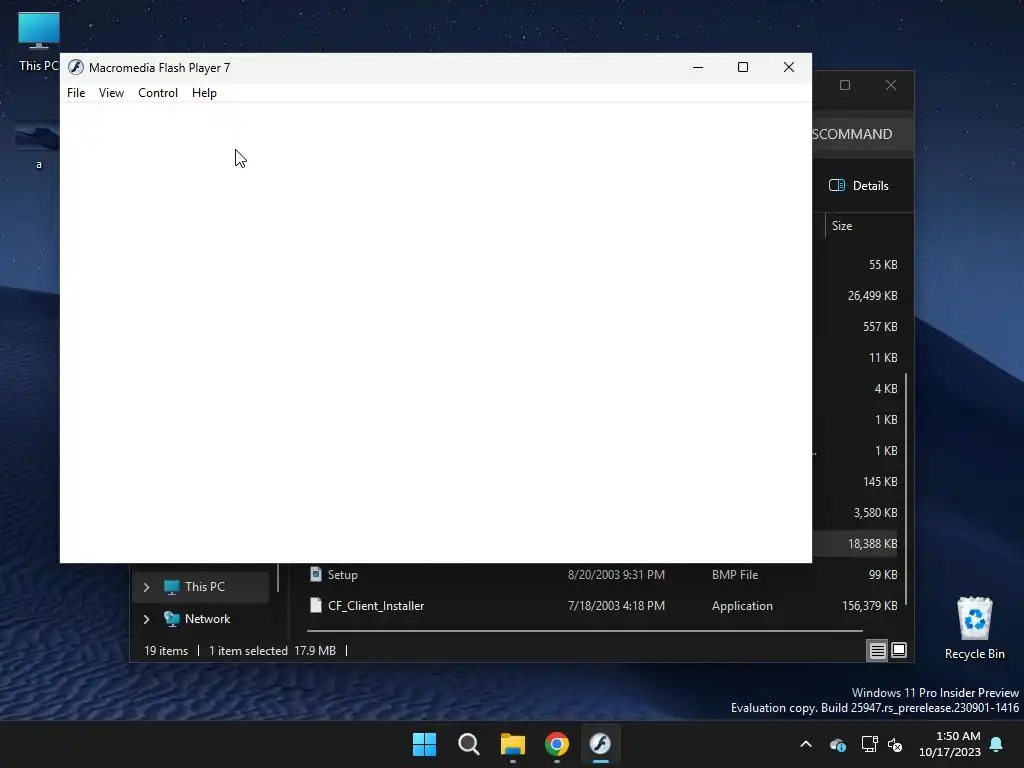The width and height of the screenshot is (1024, 768).
Task: Open the File menu in Flash Player
Action: [76, 93]
